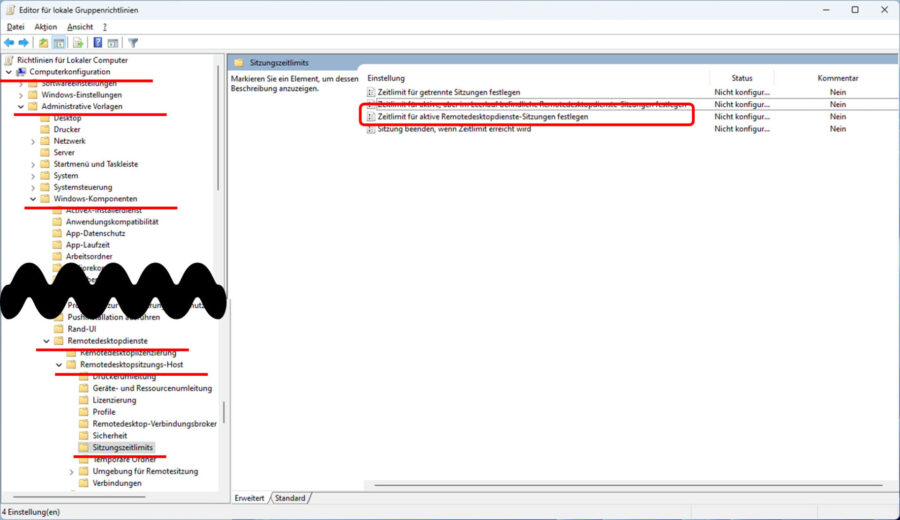The image size is (900, 520).
Task: Click the folder icon beside Systemsteuerung
Action: click(x=45, y=187)
